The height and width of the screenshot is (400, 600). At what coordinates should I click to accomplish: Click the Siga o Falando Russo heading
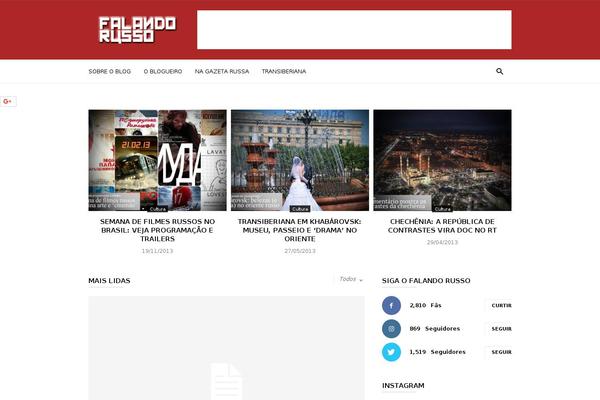(x=426, y=281)
